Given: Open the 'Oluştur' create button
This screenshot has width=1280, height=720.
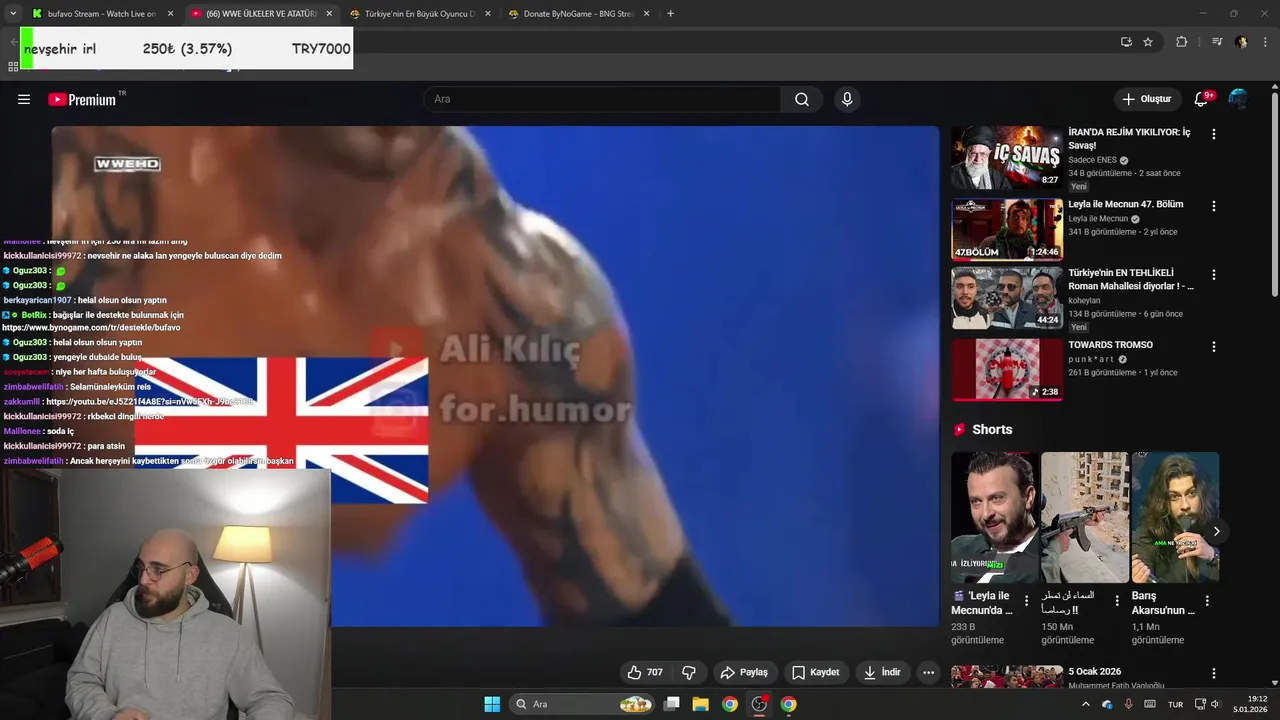Looking at the screenshot, I should pyautogui.click(x=1146, y=99).
